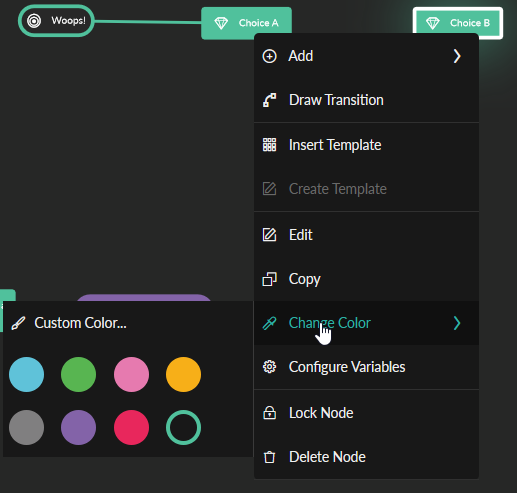Click the Copy duplicate-squares icon
The width and height of the screenshot is (517, 493).
tap(269, 279)
